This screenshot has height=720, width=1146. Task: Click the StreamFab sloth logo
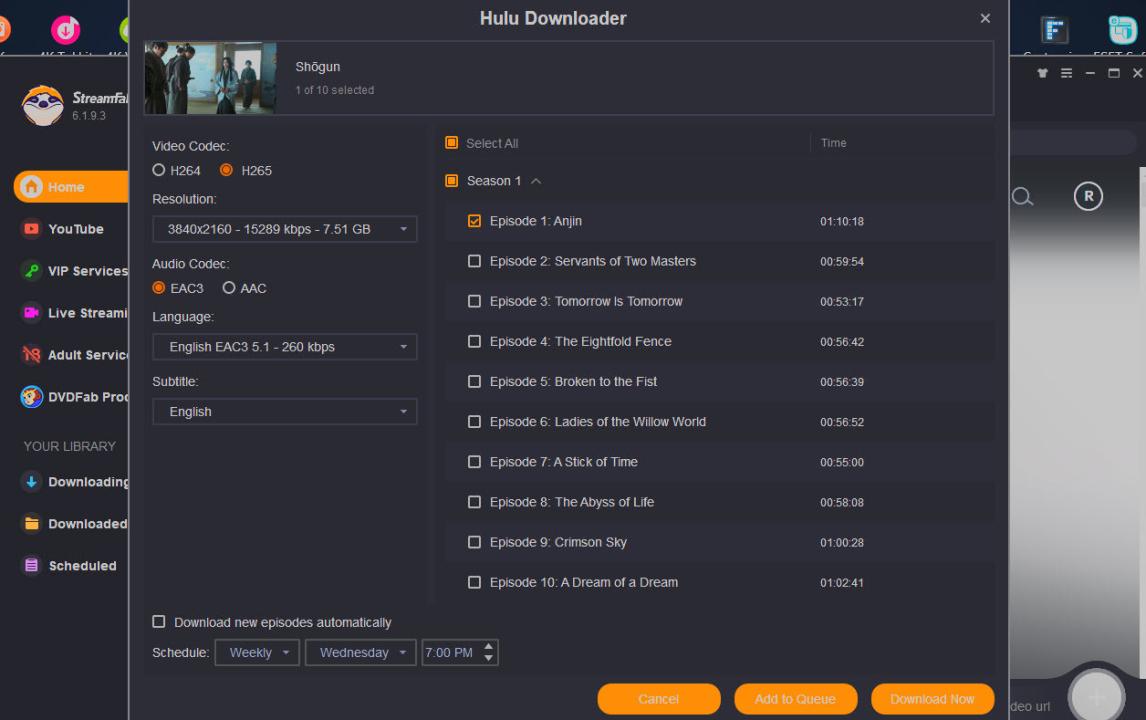[x=42, y=105]
